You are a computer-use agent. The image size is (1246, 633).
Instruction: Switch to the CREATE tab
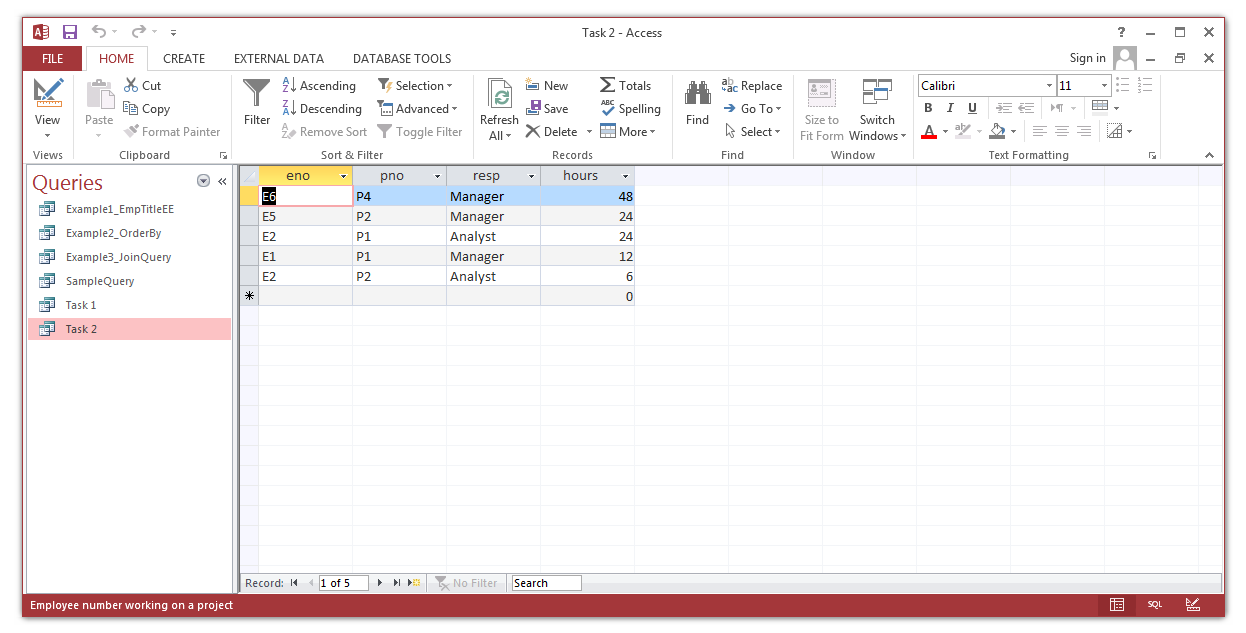184,59
